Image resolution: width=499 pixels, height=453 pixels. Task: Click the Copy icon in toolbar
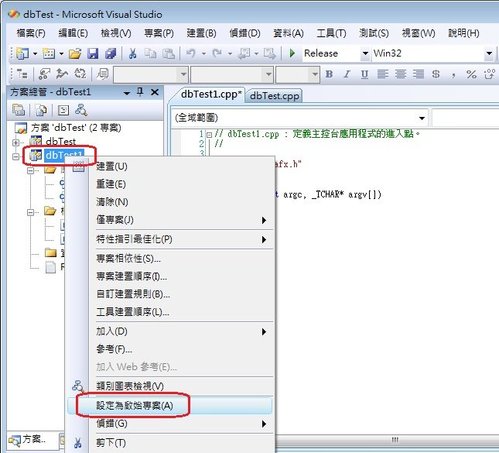coord(150,53)
